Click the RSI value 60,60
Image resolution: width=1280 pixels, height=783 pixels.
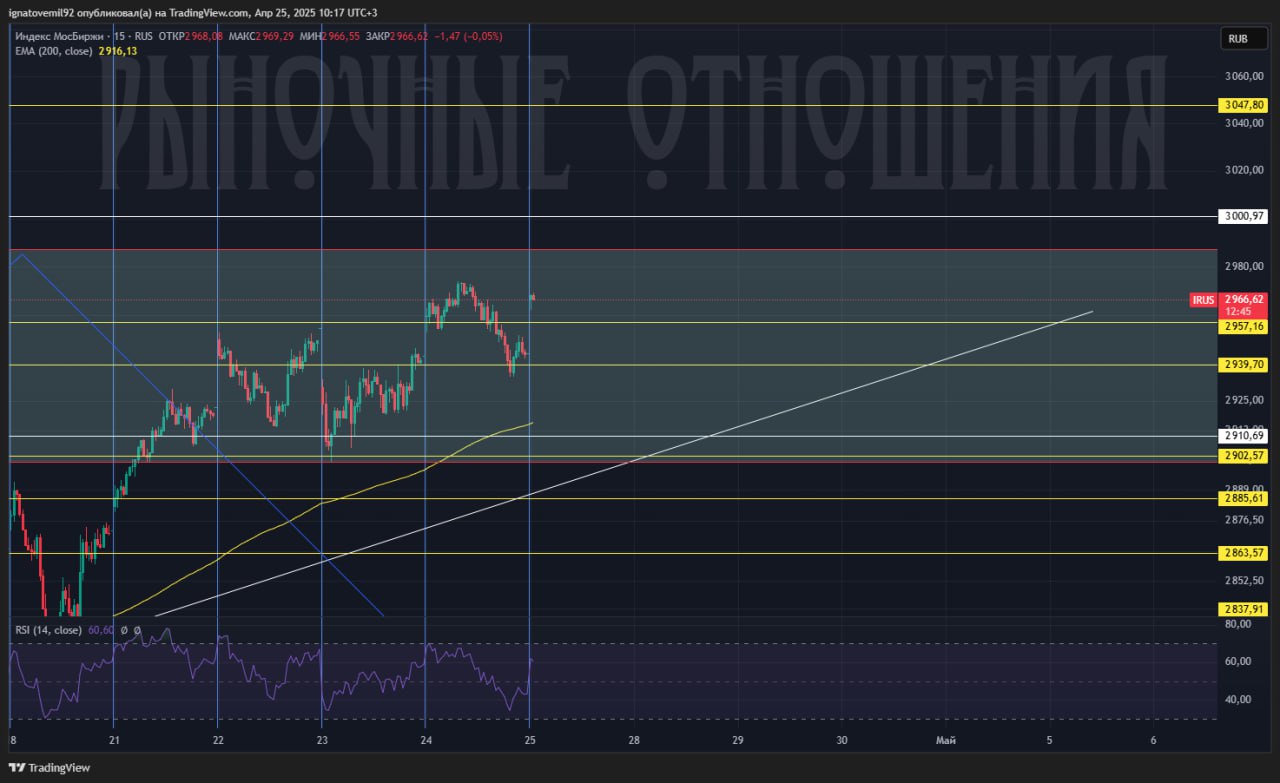[x=101, y=630]
